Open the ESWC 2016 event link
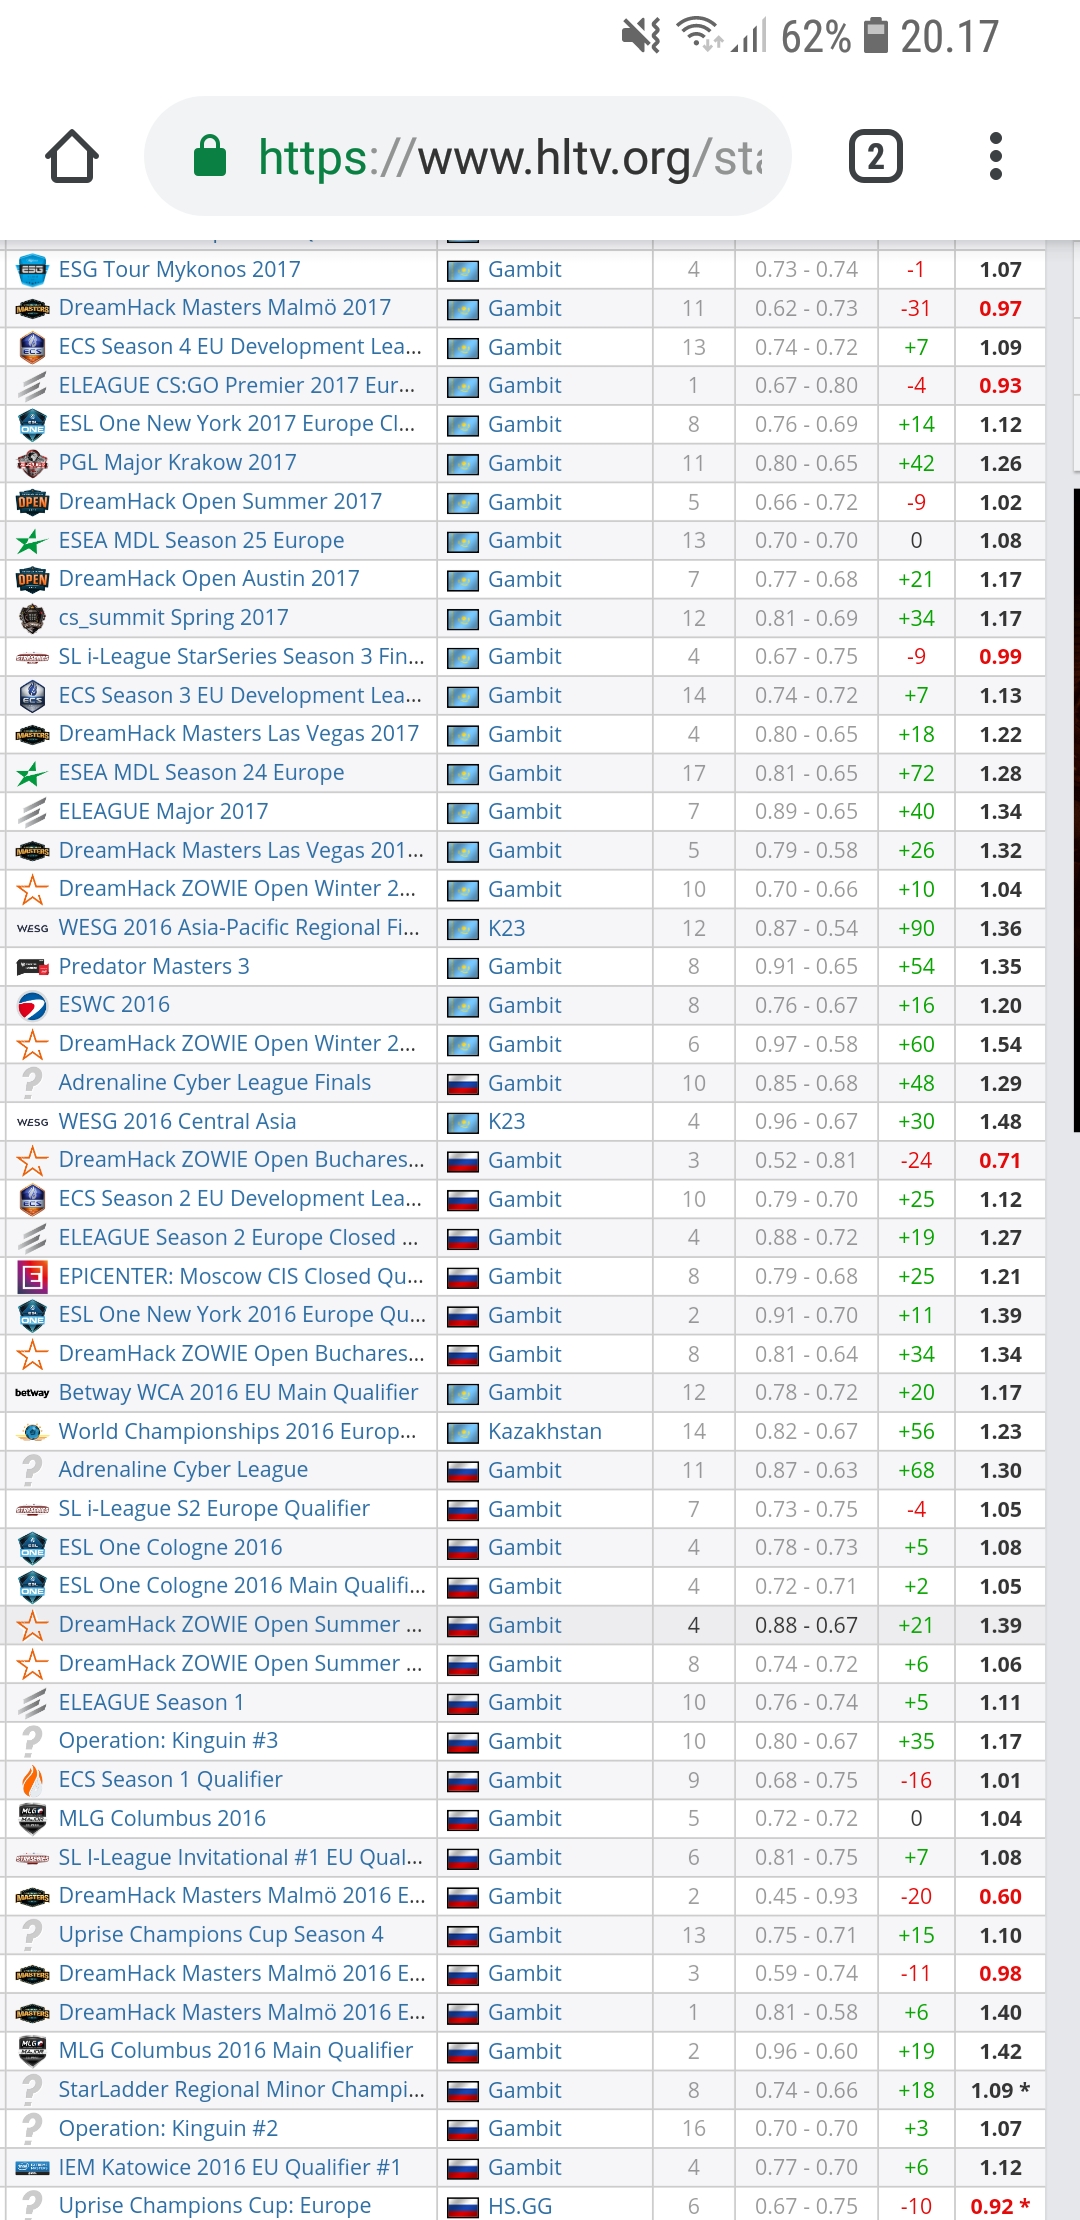Screen dimensions: 1080x2220 [x=115, y=1004]
